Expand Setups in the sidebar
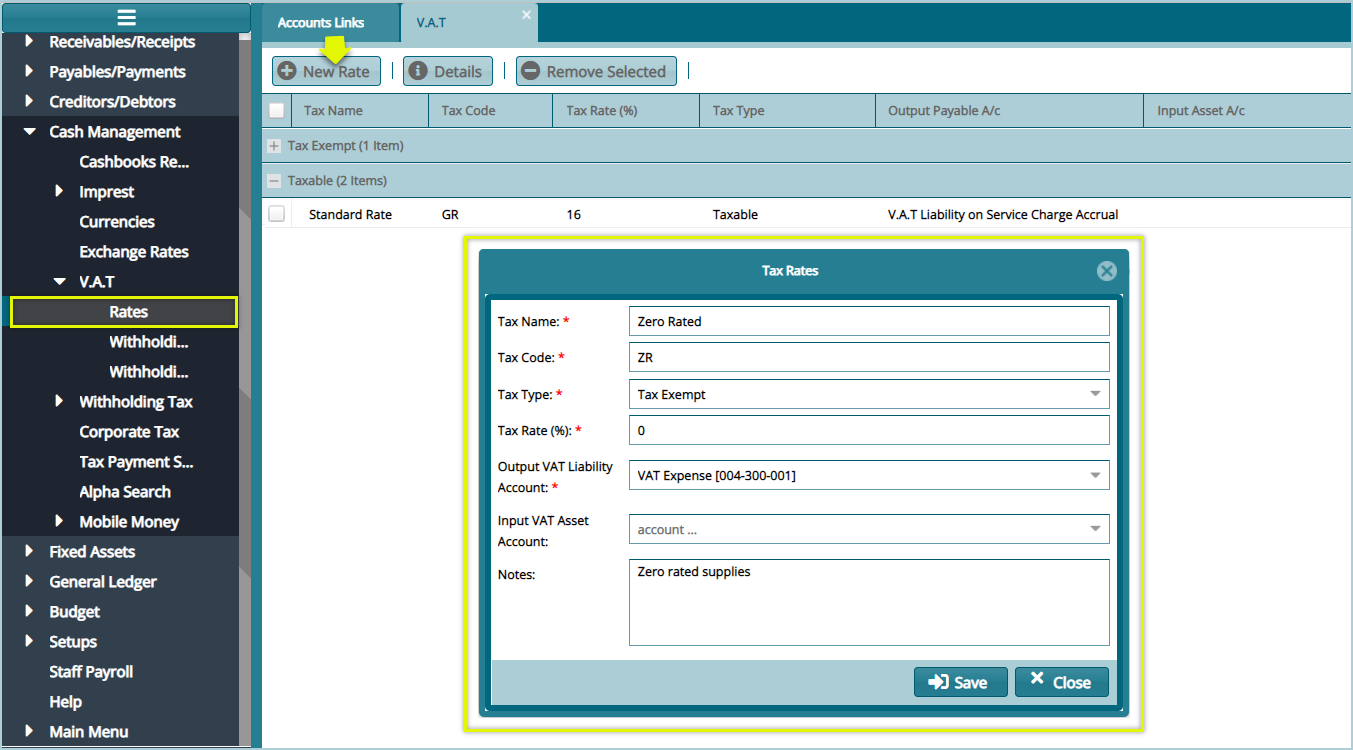The height and width of the screenshot is (750, 1353). pyautogui.click(x=29, y=642)
